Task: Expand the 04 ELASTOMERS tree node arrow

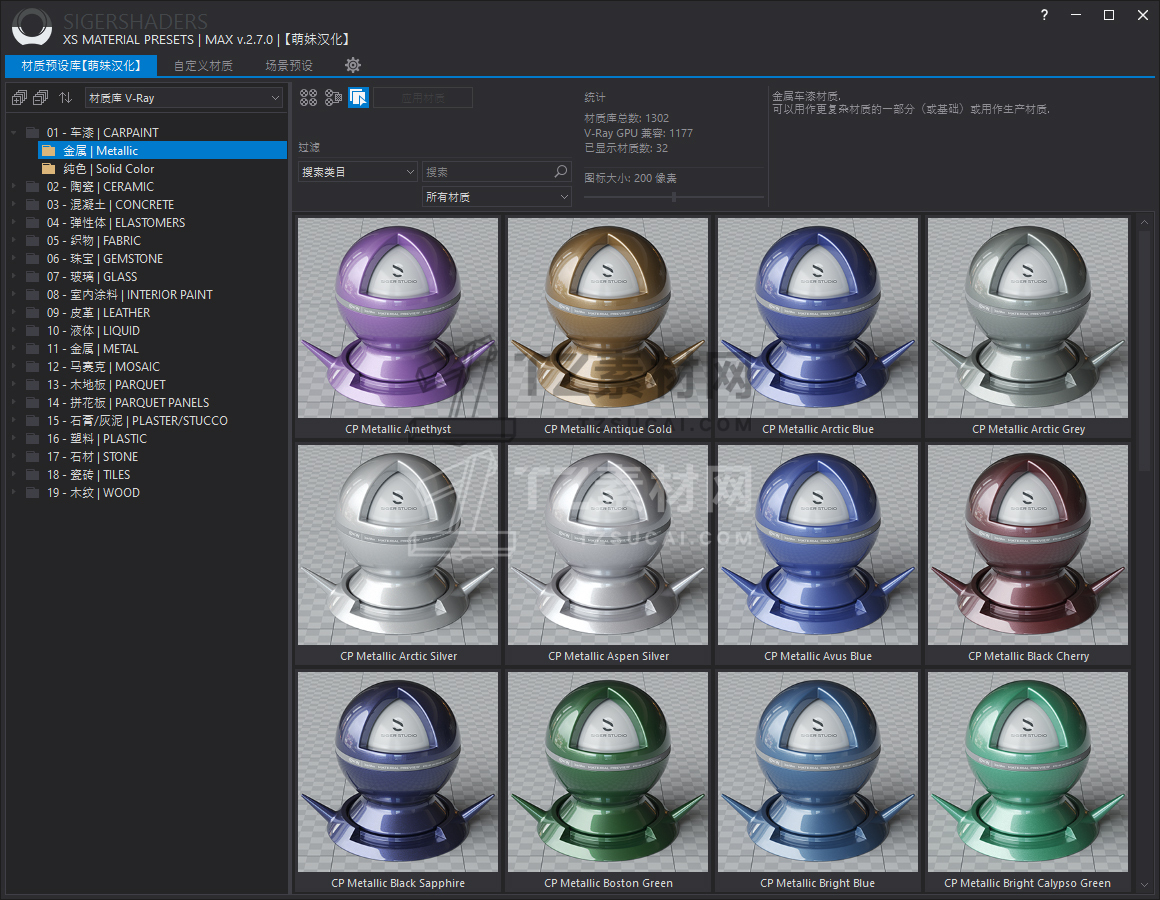Action: pos(13,223)
